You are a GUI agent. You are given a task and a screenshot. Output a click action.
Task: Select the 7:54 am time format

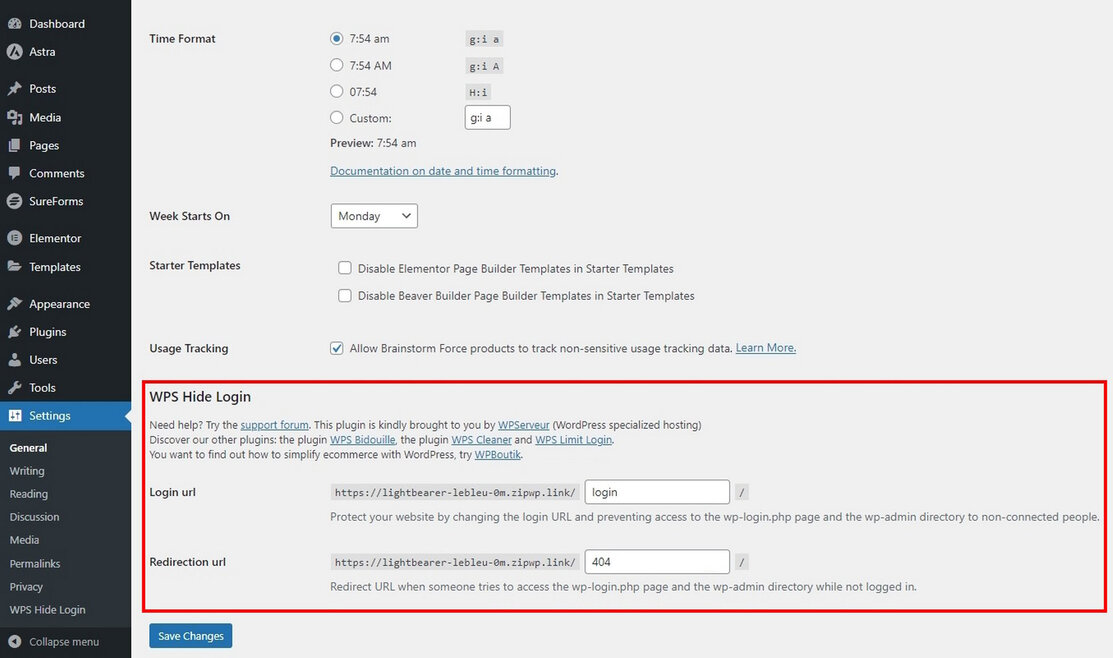[336, 38]
